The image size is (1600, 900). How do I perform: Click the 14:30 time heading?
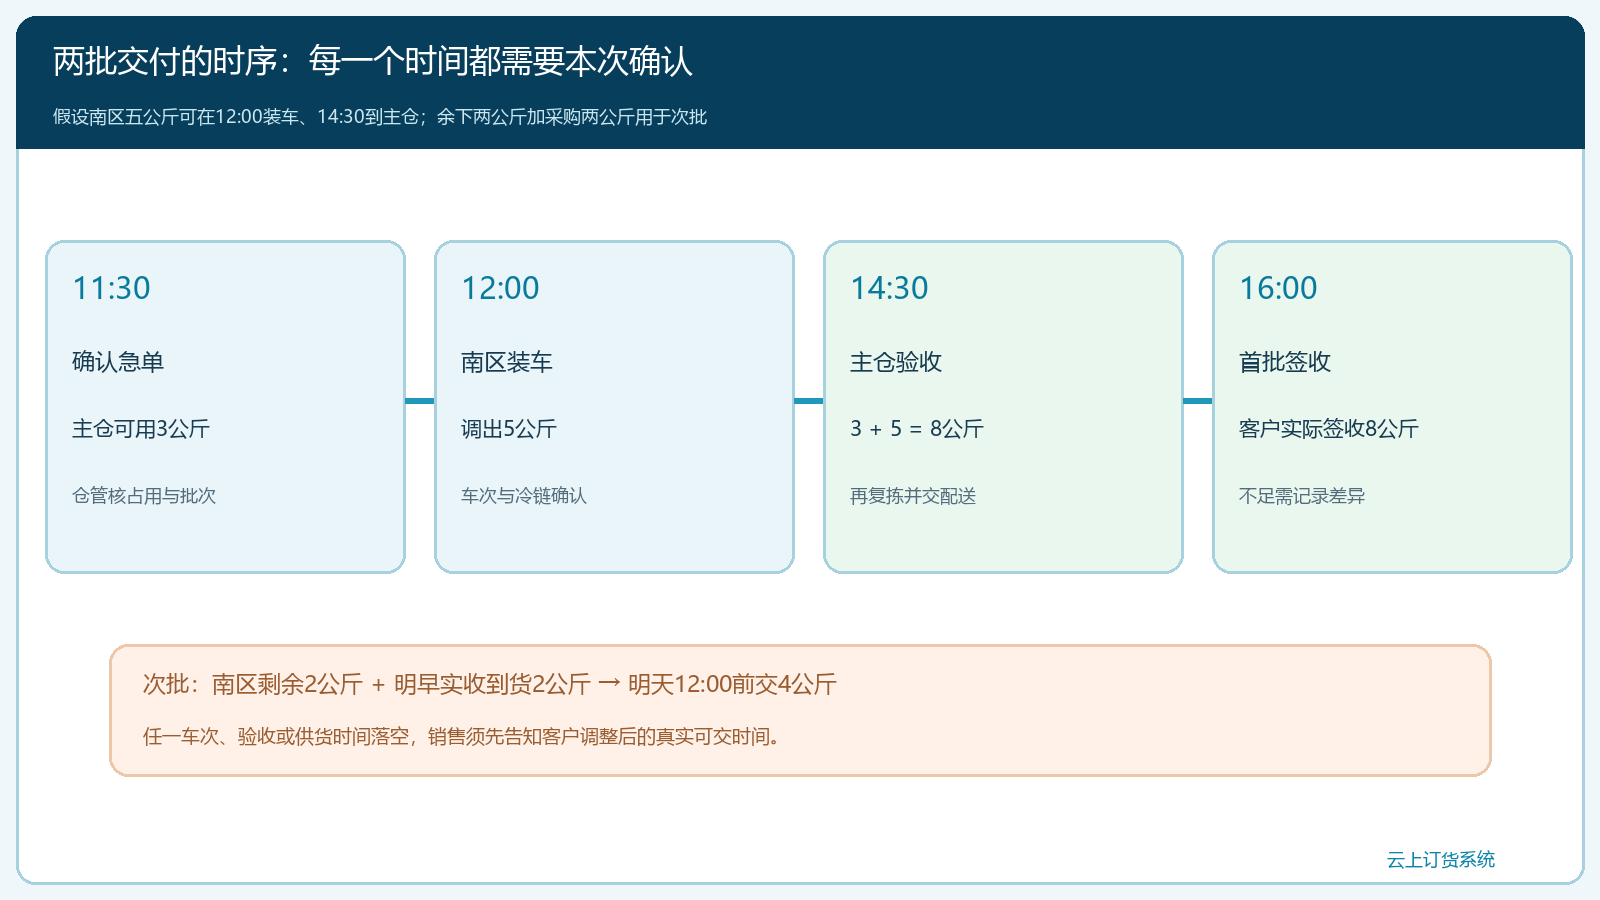889,288
